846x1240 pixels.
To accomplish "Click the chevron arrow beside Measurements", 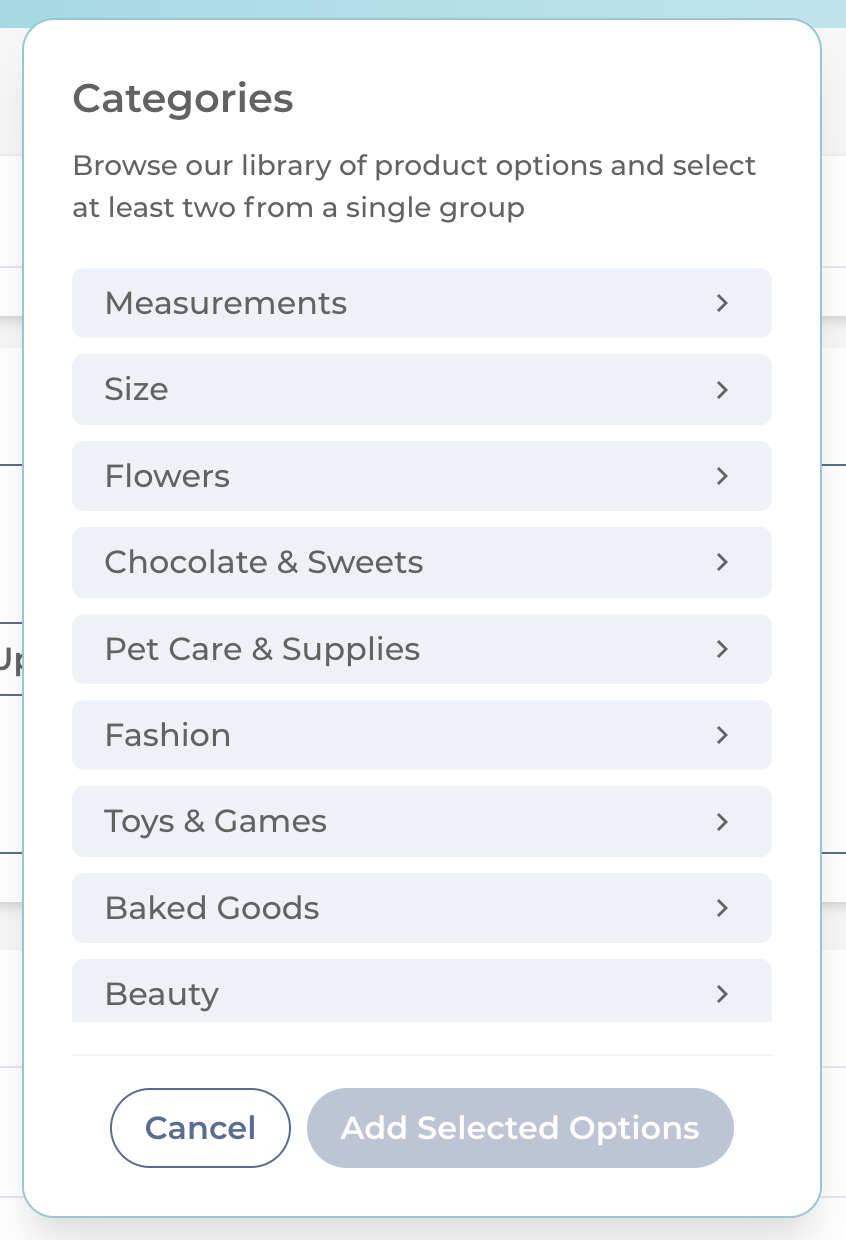I will [722, 303].
